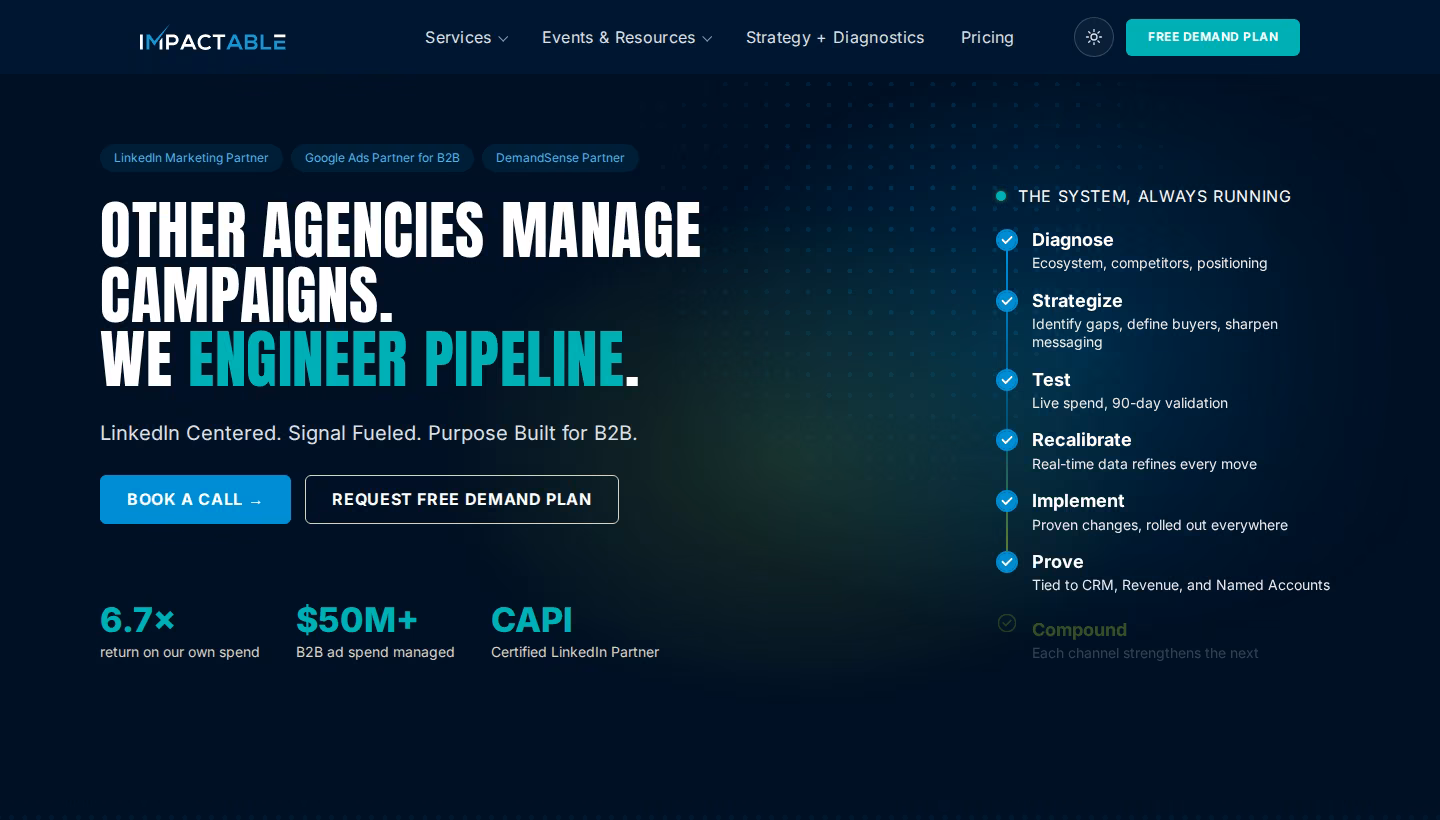
Task: Click the Recalibrate step checkmark icon
Action: click(x=1007, y=440)
